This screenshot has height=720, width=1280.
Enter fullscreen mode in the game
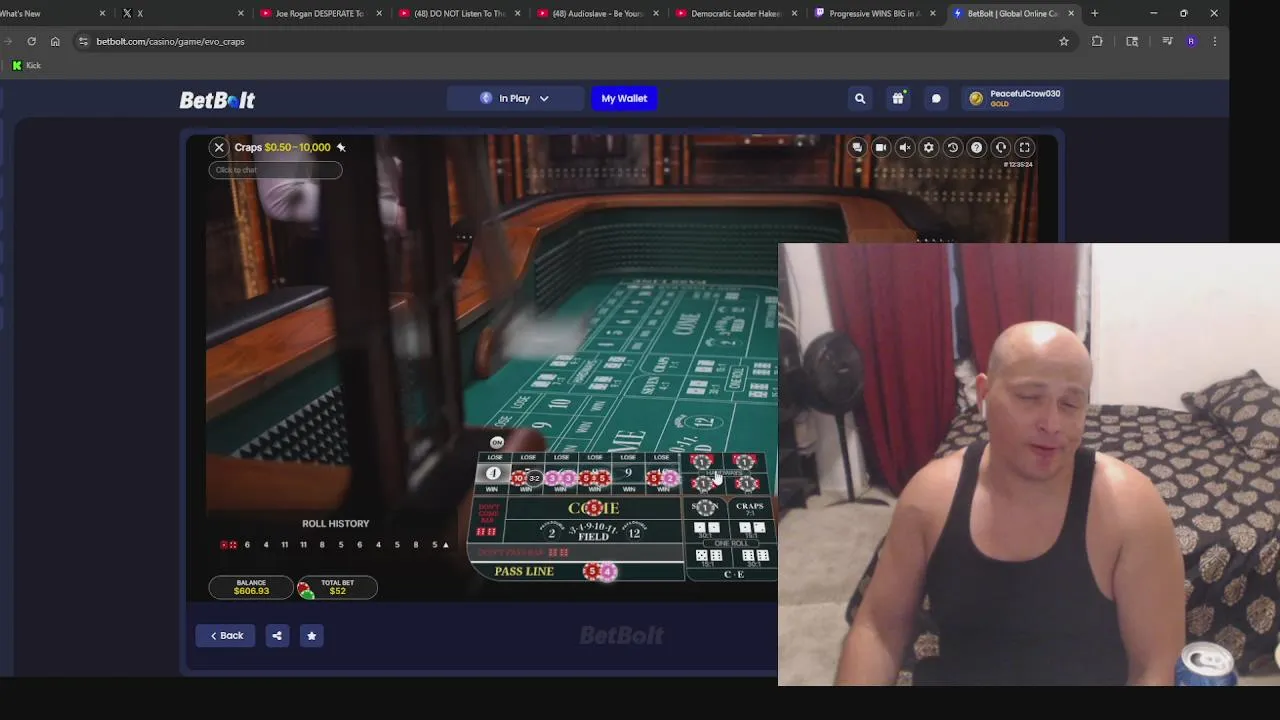(1025, 147)
